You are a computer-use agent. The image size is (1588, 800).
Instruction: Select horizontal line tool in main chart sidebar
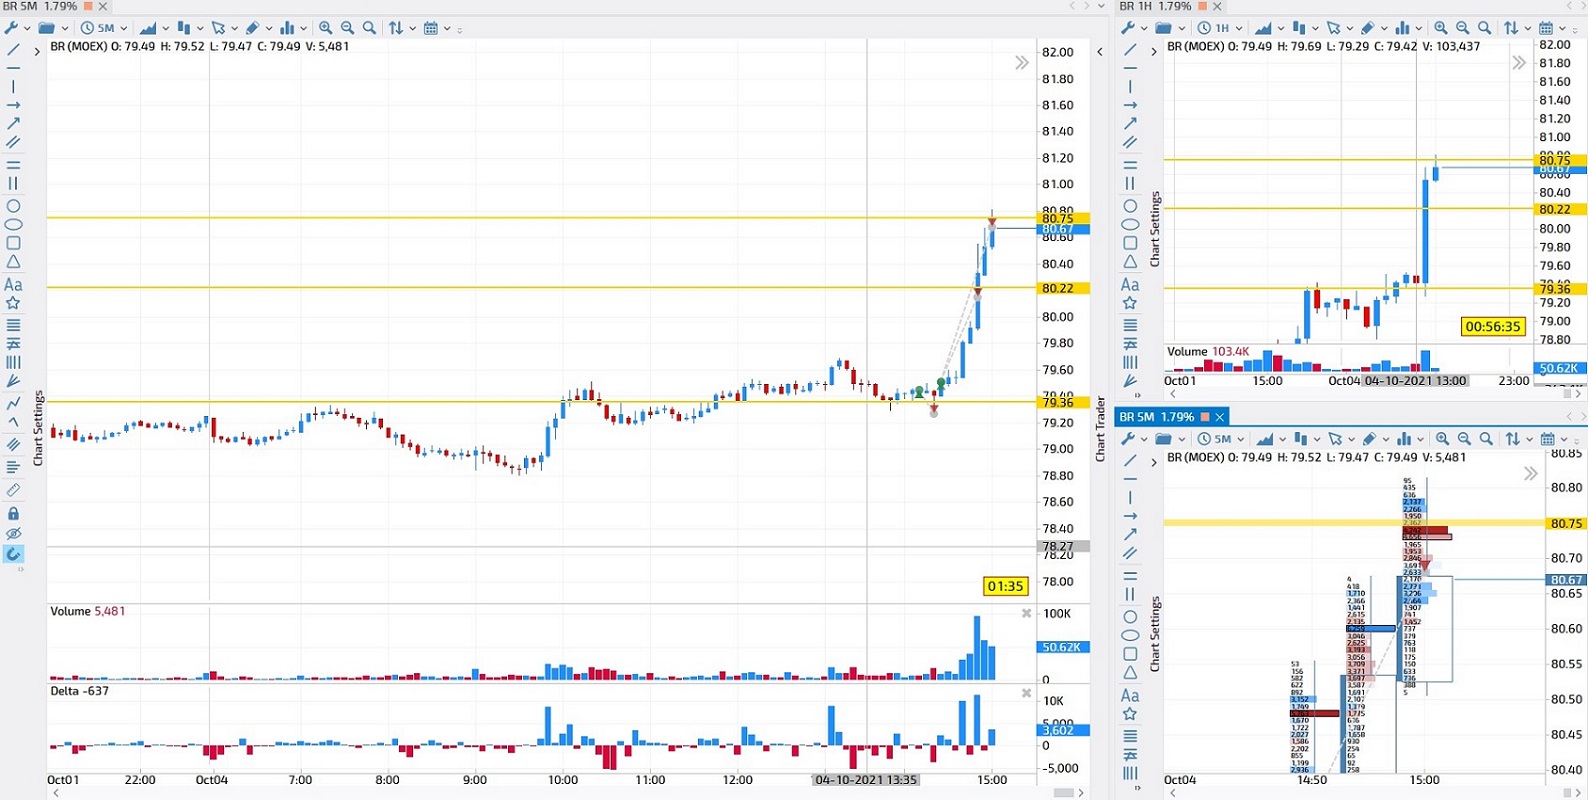[13, 68]
